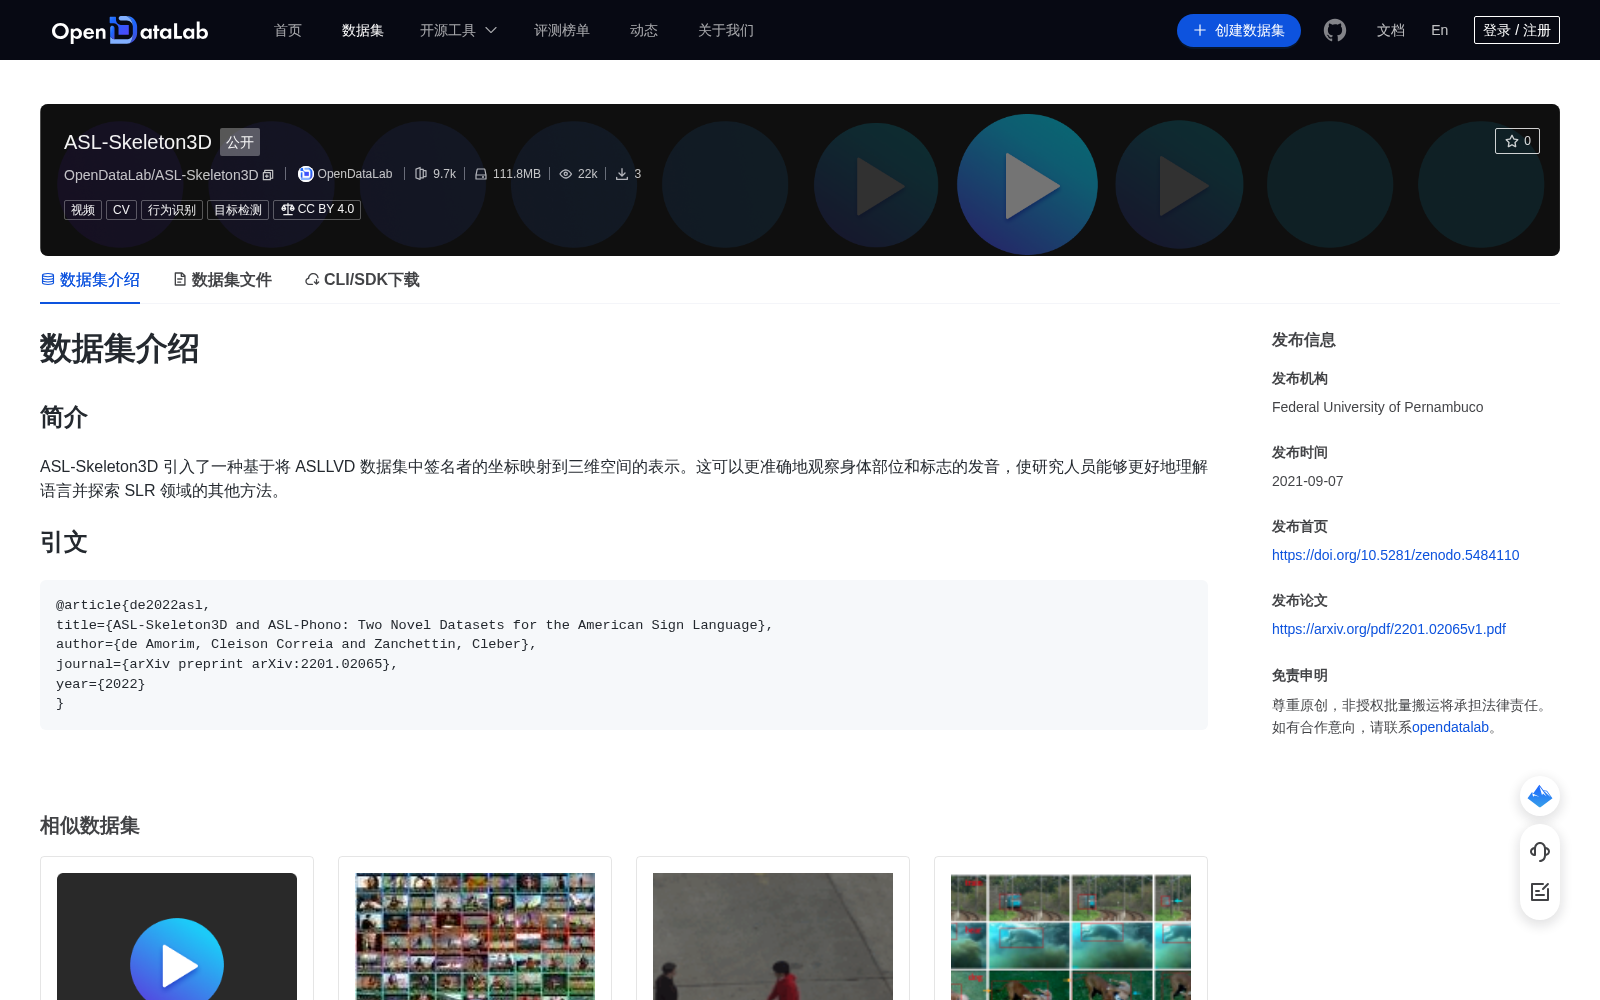Open the opendatalab contact link
The height and width of the screenshot is (1000, 1600).
point(1450,727)
